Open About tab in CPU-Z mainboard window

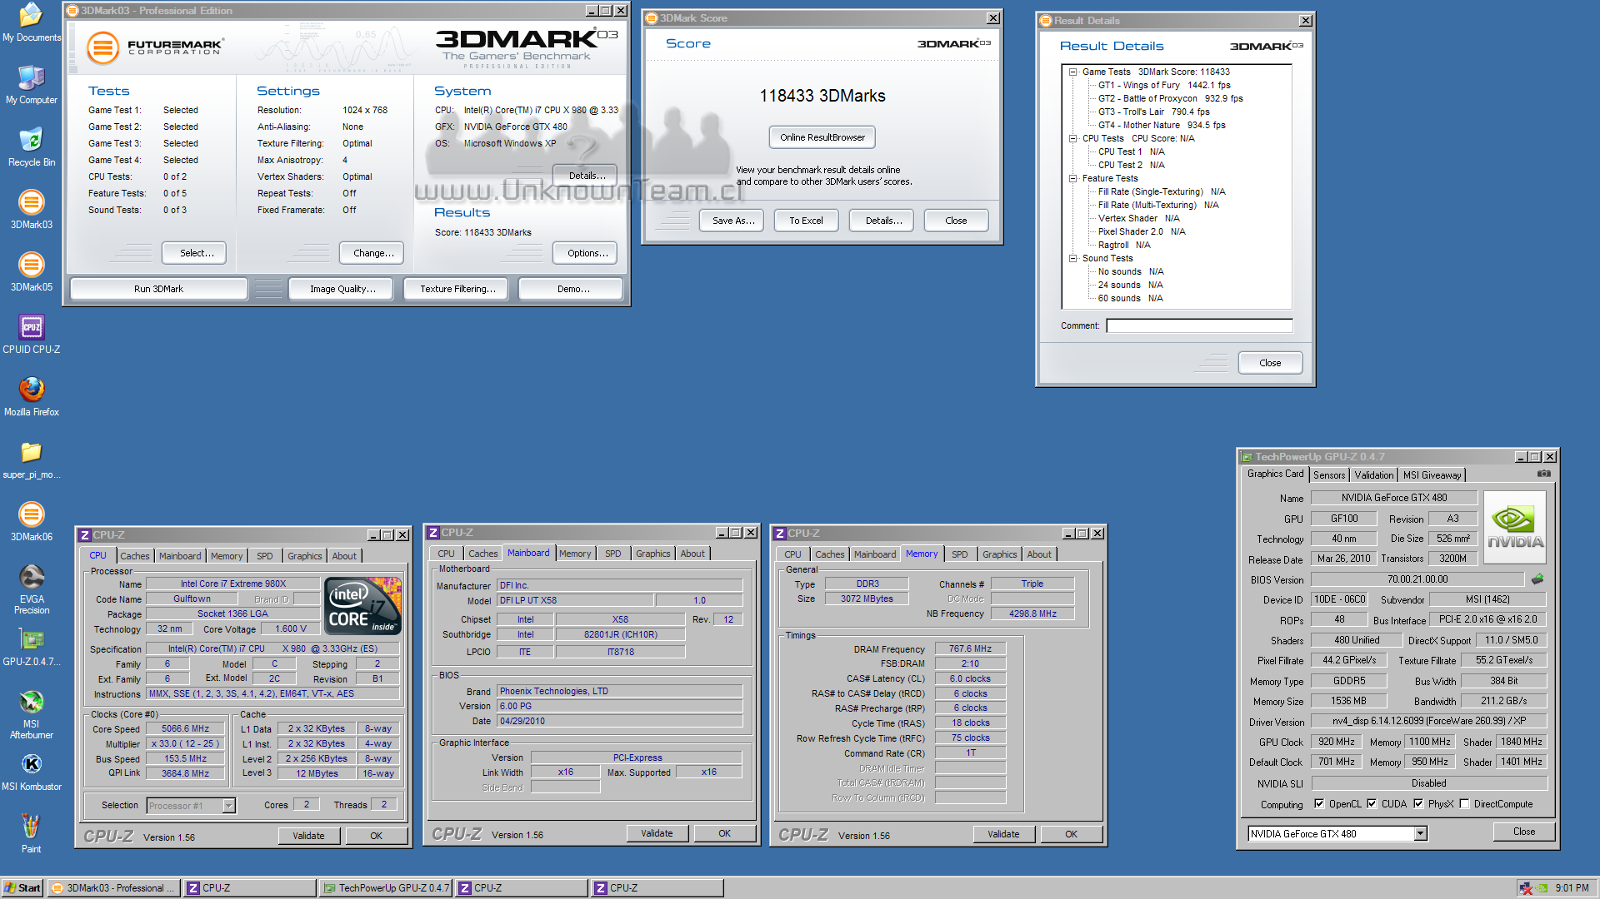click(x=693, y=553)
